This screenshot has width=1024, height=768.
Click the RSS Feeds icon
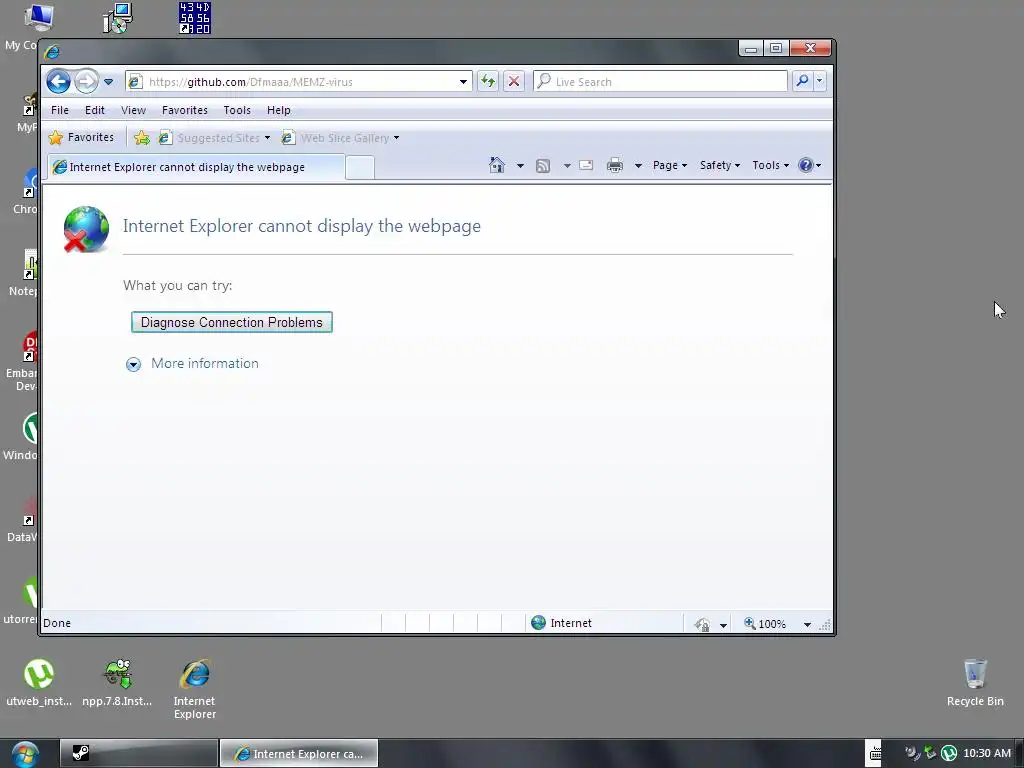click(x=543, y=166)
